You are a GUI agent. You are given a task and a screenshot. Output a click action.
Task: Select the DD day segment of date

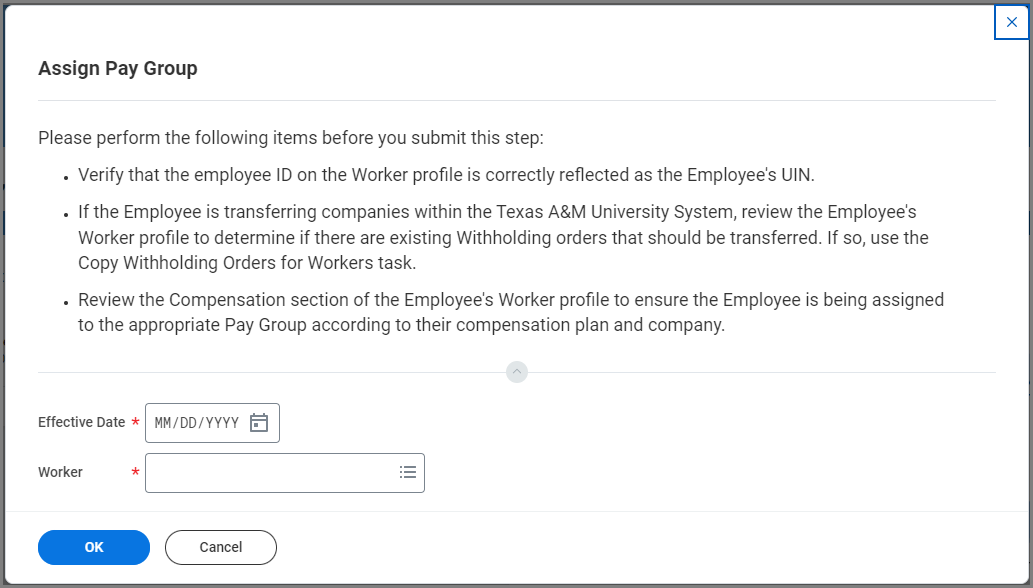(x=189, y=423)
